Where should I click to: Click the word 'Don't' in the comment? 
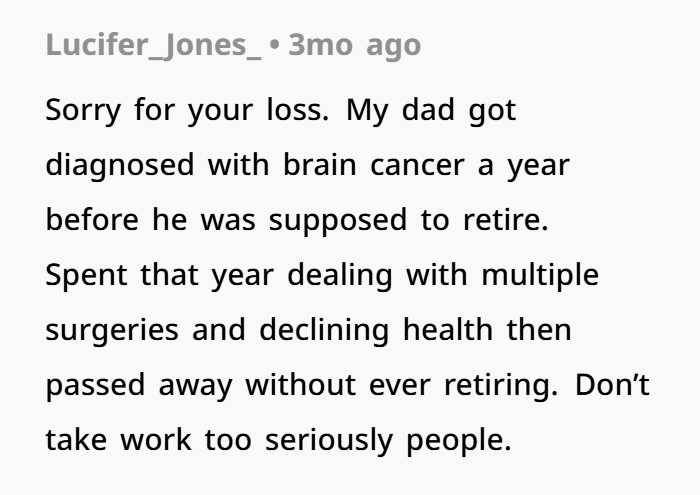point(612,384)
